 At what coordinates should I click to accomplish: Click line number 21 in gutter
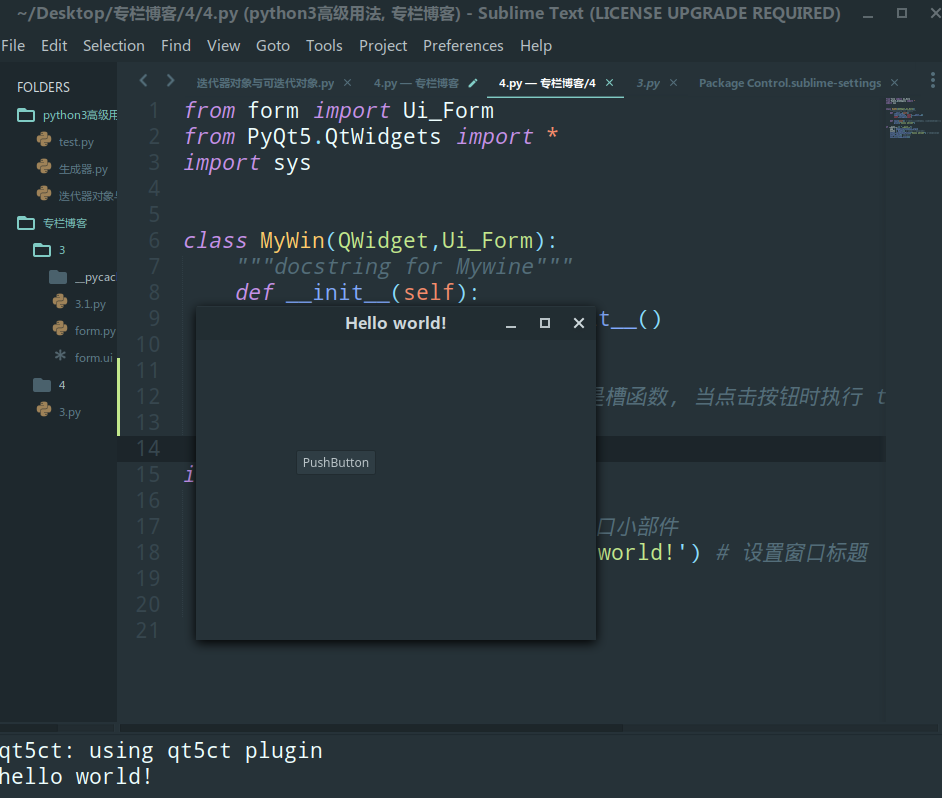click(148, 631)
